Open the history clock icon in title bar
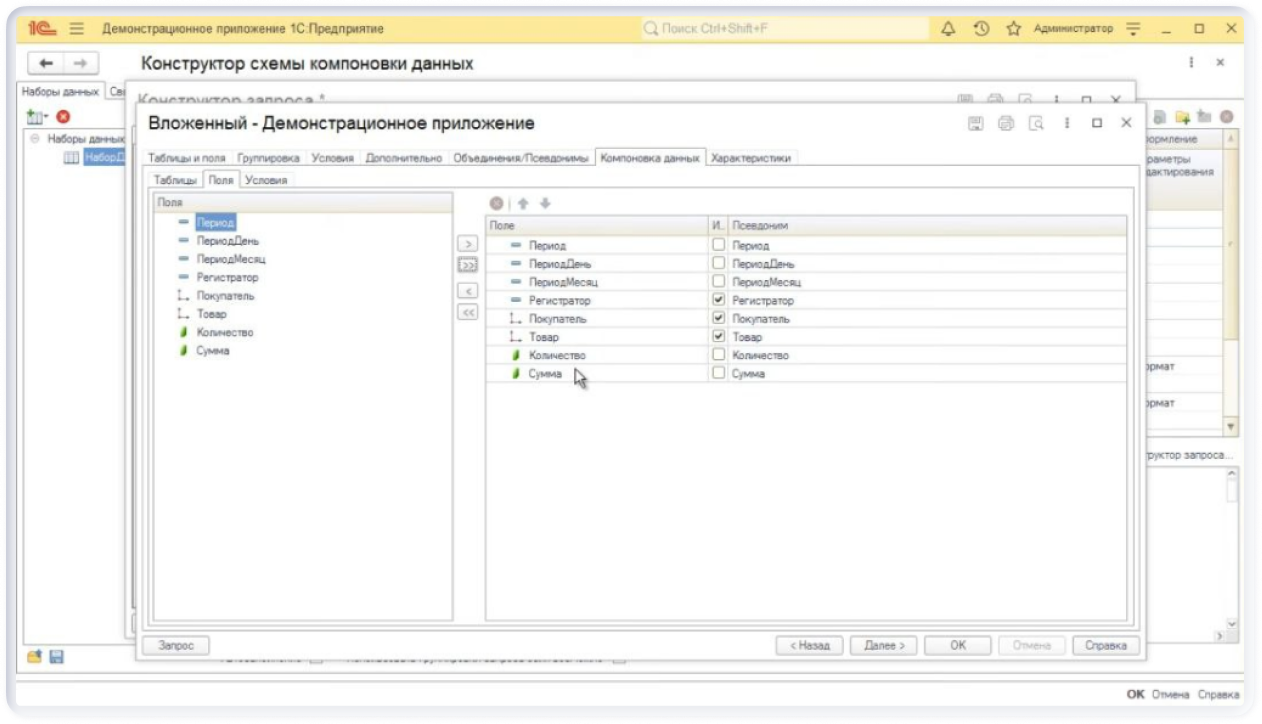 coord(981,29)
